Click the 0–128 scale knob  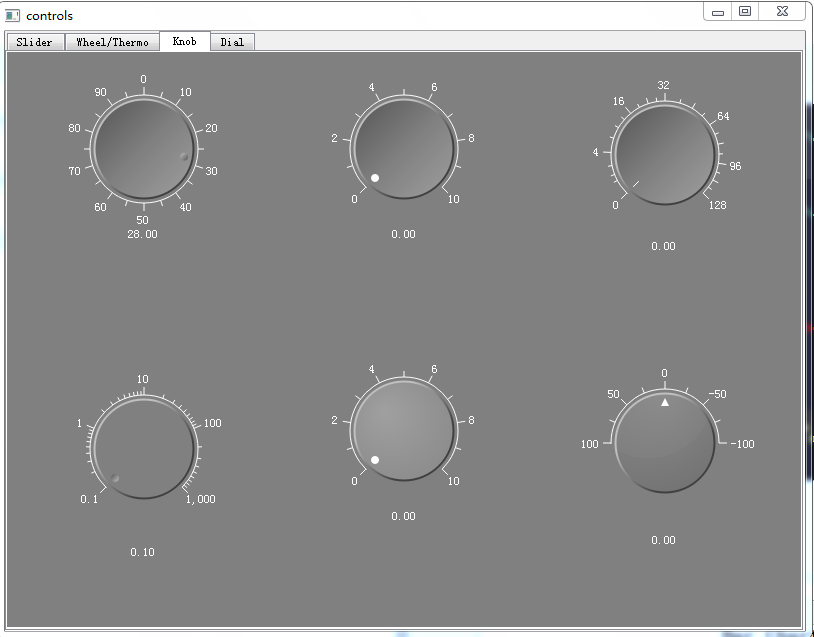(x=664, y=155)
